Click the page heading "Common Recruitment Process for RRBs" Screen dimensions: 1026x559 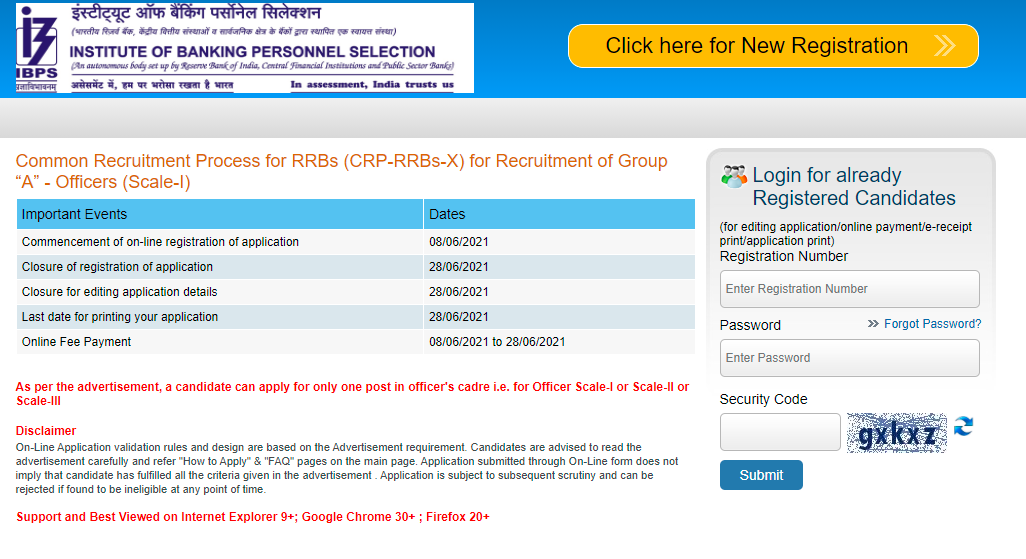(x=342, y=171)
